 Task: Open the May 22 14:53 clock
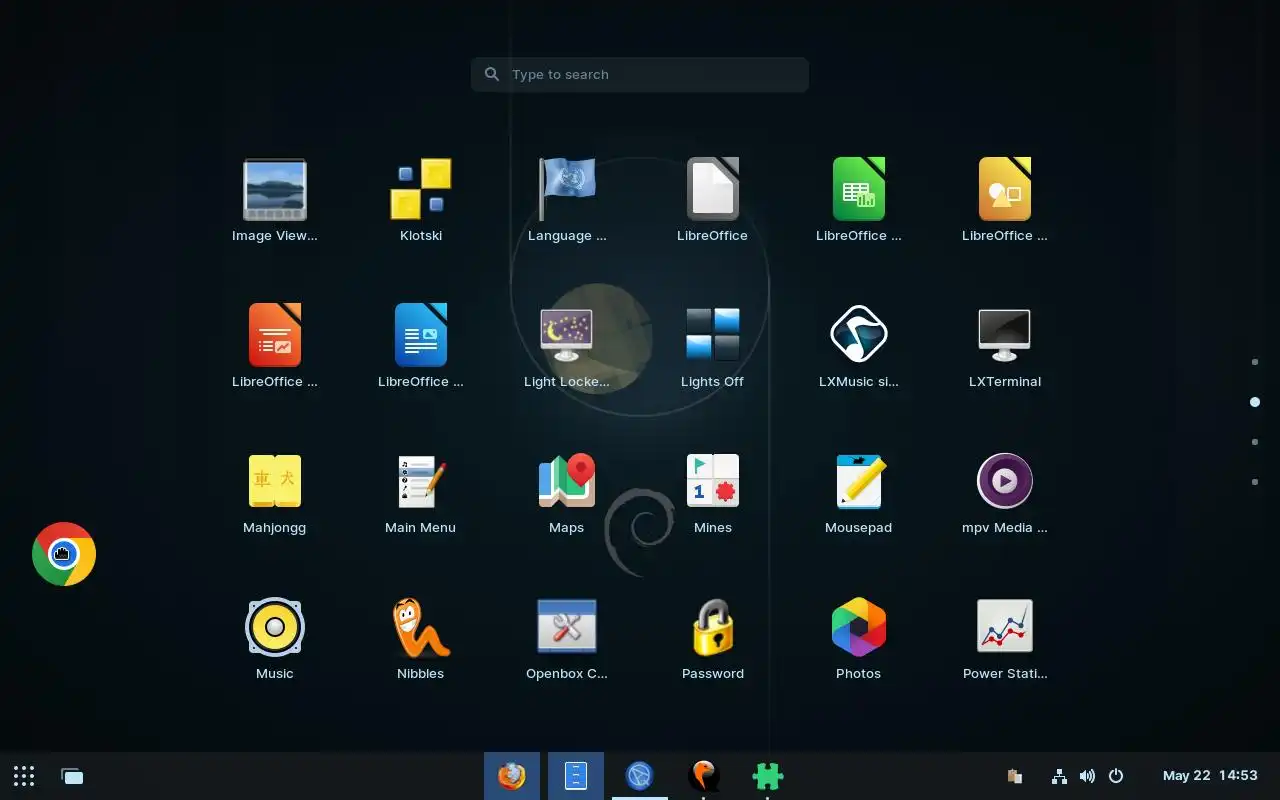[1210, 776]
